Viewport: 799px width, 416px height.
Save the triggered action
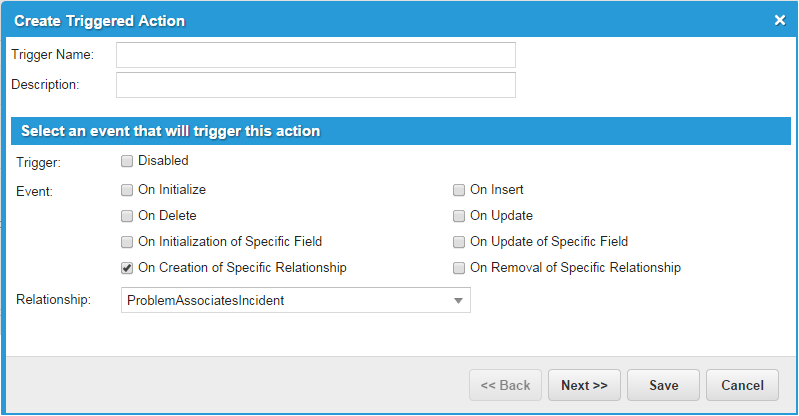(x=664, y=385)
